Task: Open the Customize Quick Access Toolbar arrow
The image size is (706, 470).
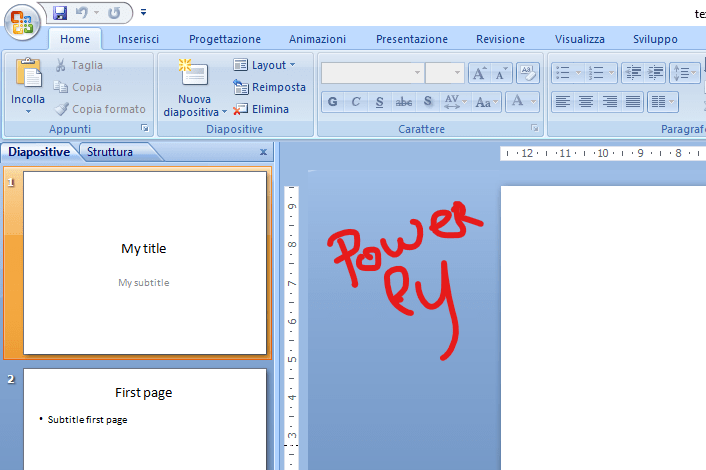Action: [143, 13]
